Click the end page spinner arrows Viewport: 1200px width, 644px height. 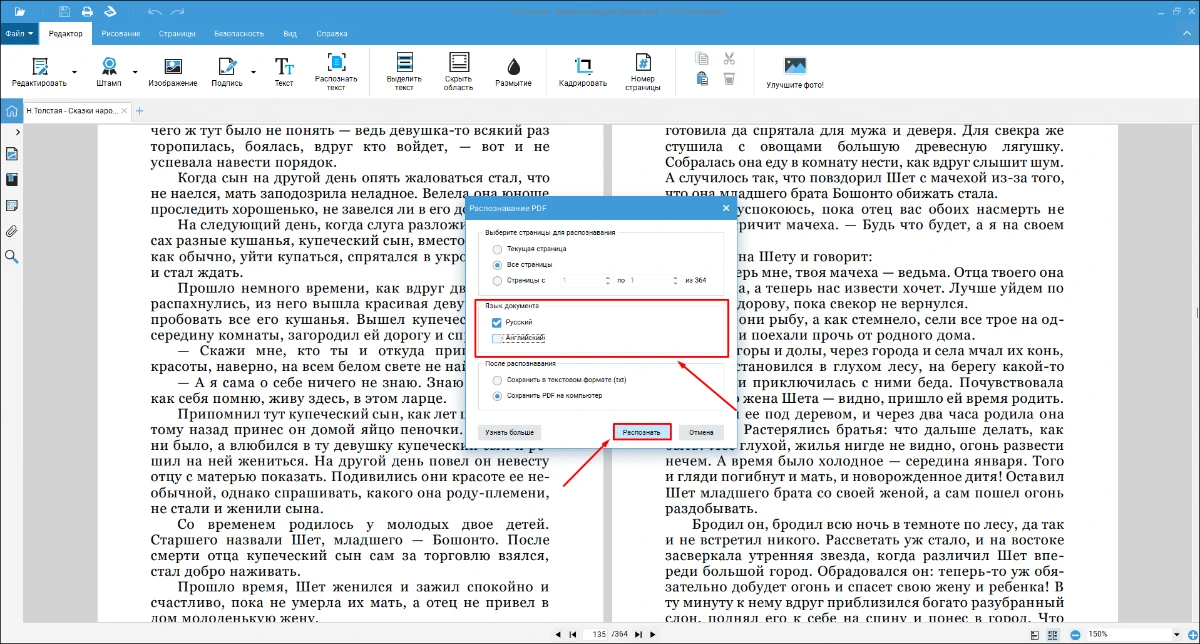tap(673, 281)
